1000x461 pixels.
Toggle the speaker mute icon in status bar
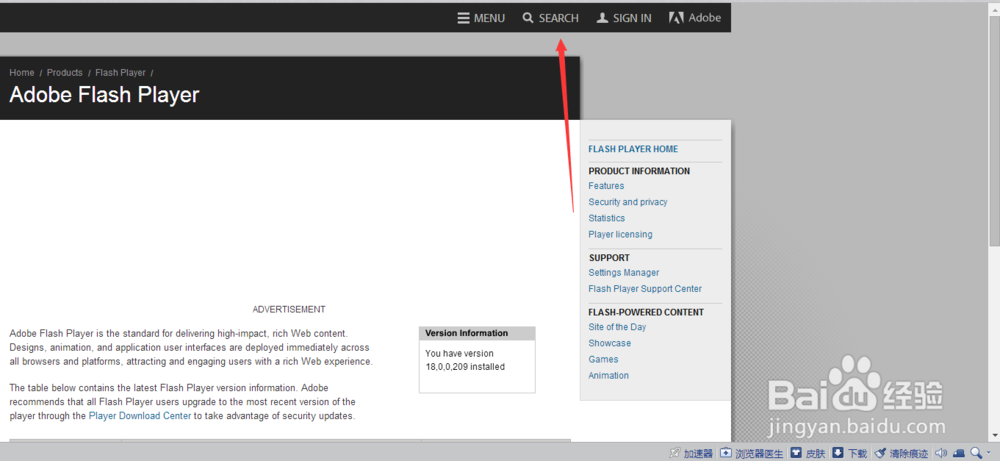tap(940, 453)
